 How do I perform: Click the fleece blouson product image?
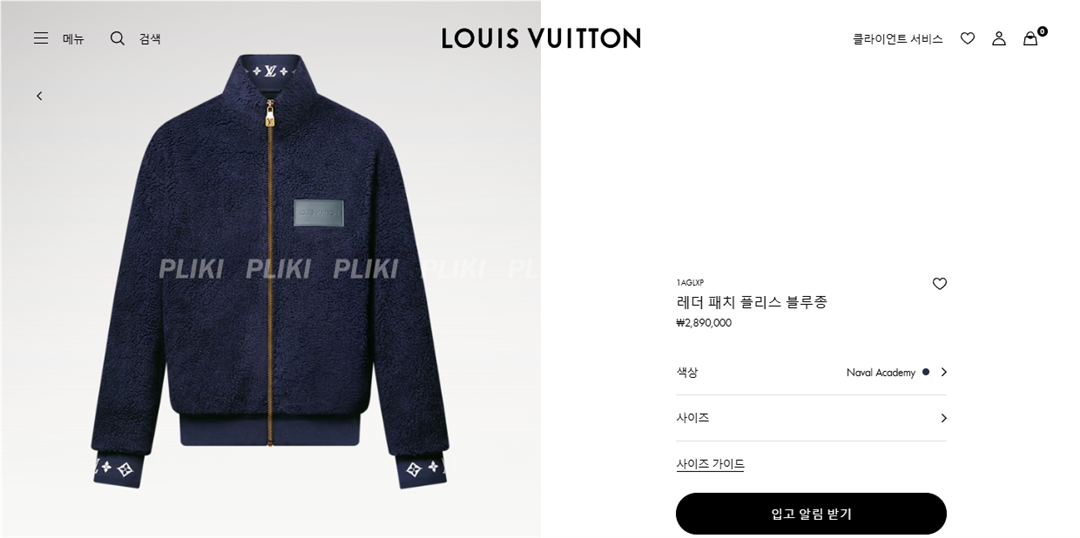coord(270,272)
